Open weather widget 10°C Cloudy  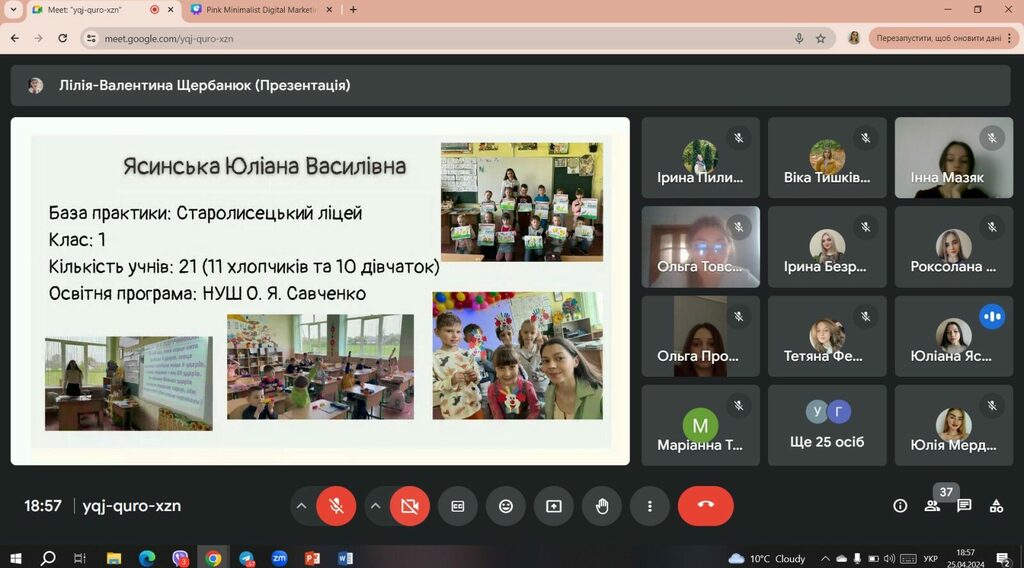pos(767,558)
